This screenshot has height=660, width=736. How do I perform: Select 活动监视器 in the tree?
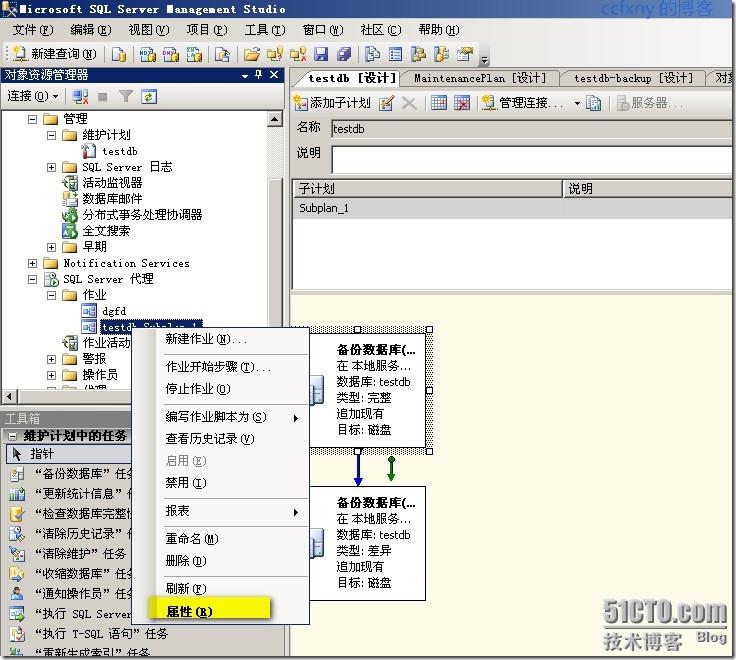[x=112, y=183]
